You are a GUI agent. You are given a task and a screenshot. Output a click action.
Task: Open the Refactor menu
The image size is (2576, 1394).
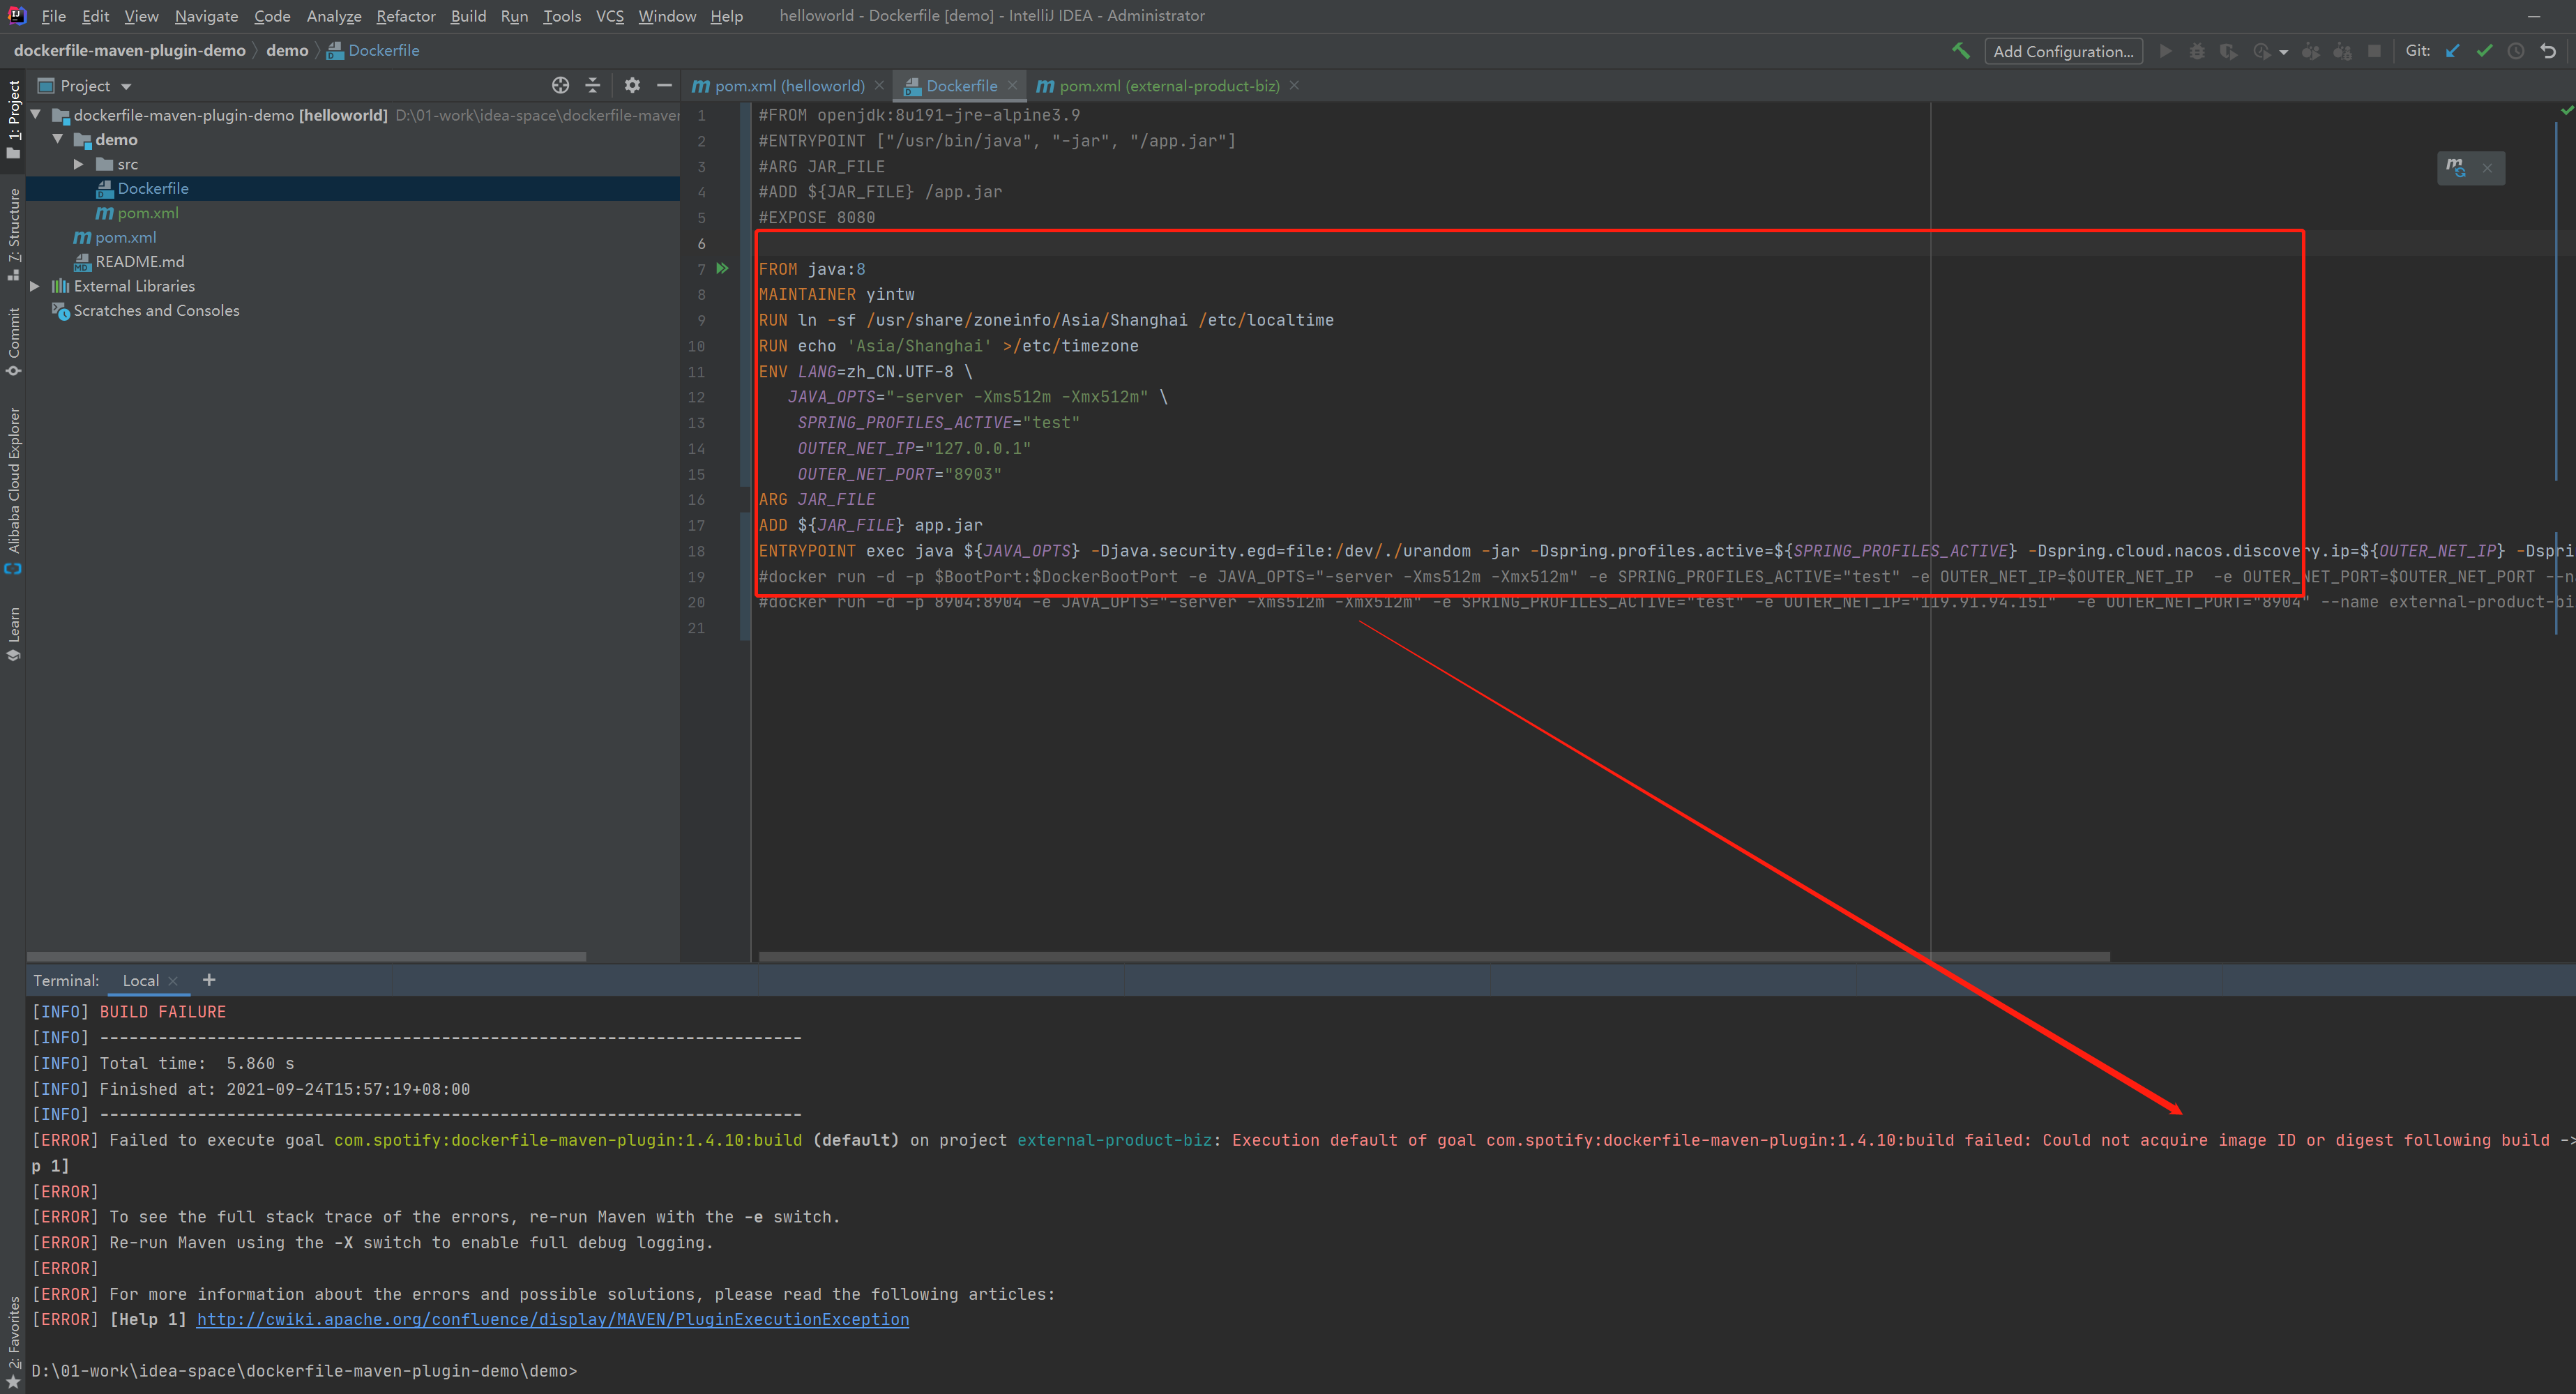405,16
